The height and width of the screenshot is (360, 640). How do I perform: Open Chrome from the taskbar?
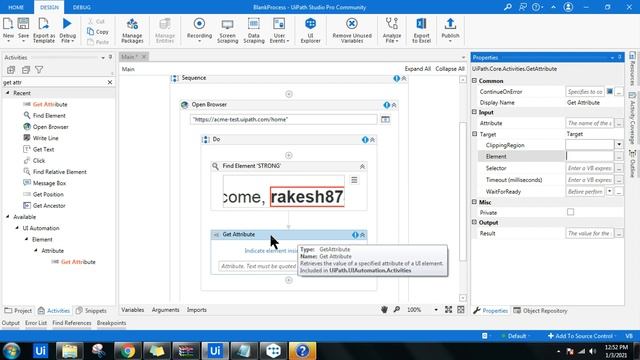click(x=127, y=351)
